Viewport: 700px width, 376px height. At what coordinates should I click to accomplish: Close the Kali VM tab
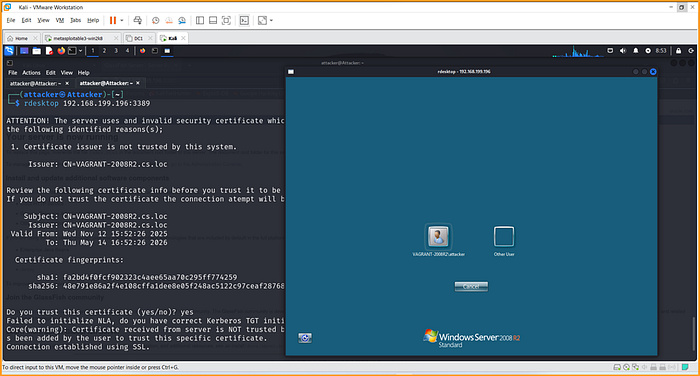183,38
